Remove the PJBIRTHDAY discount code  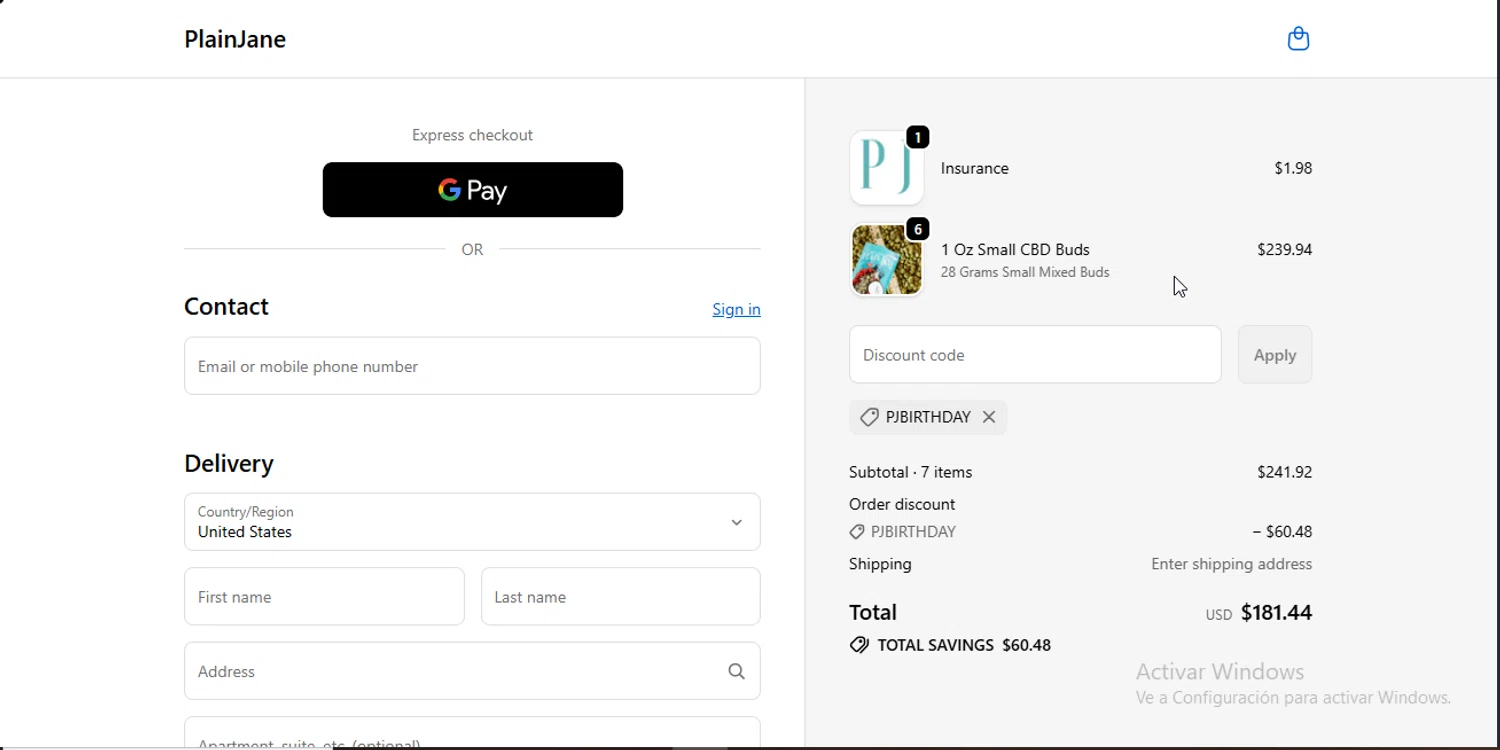pyautogui.click(x=989, y=417)
